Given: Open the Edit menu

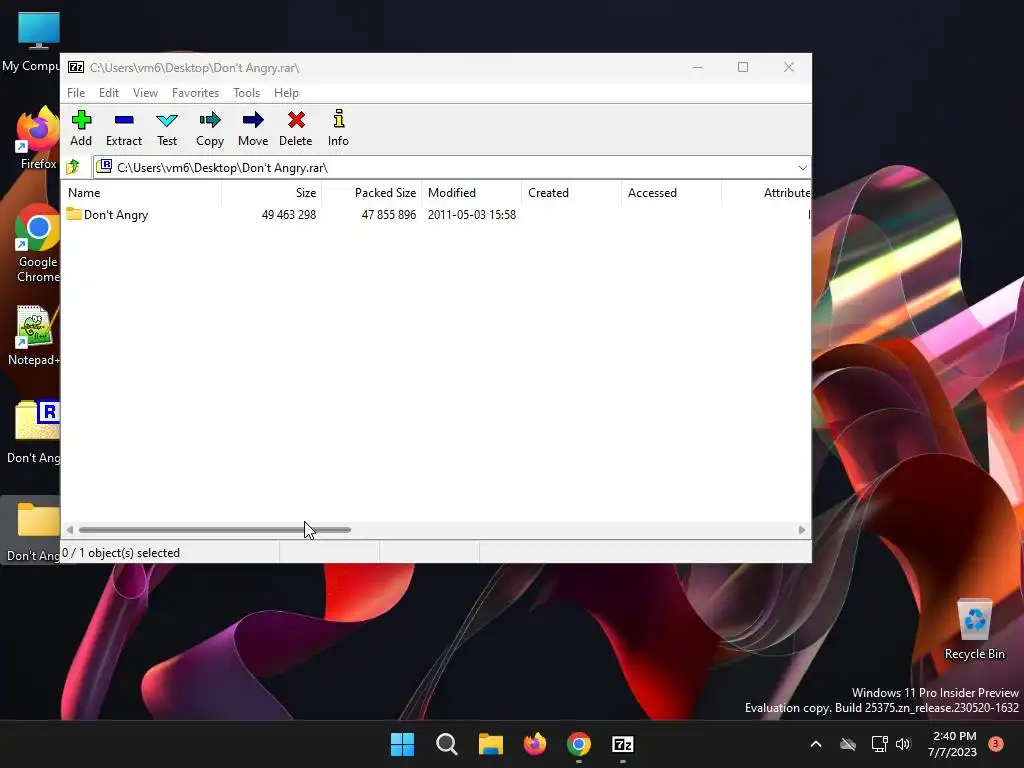Looking at the screenshot, I should (x=108, y=93).
